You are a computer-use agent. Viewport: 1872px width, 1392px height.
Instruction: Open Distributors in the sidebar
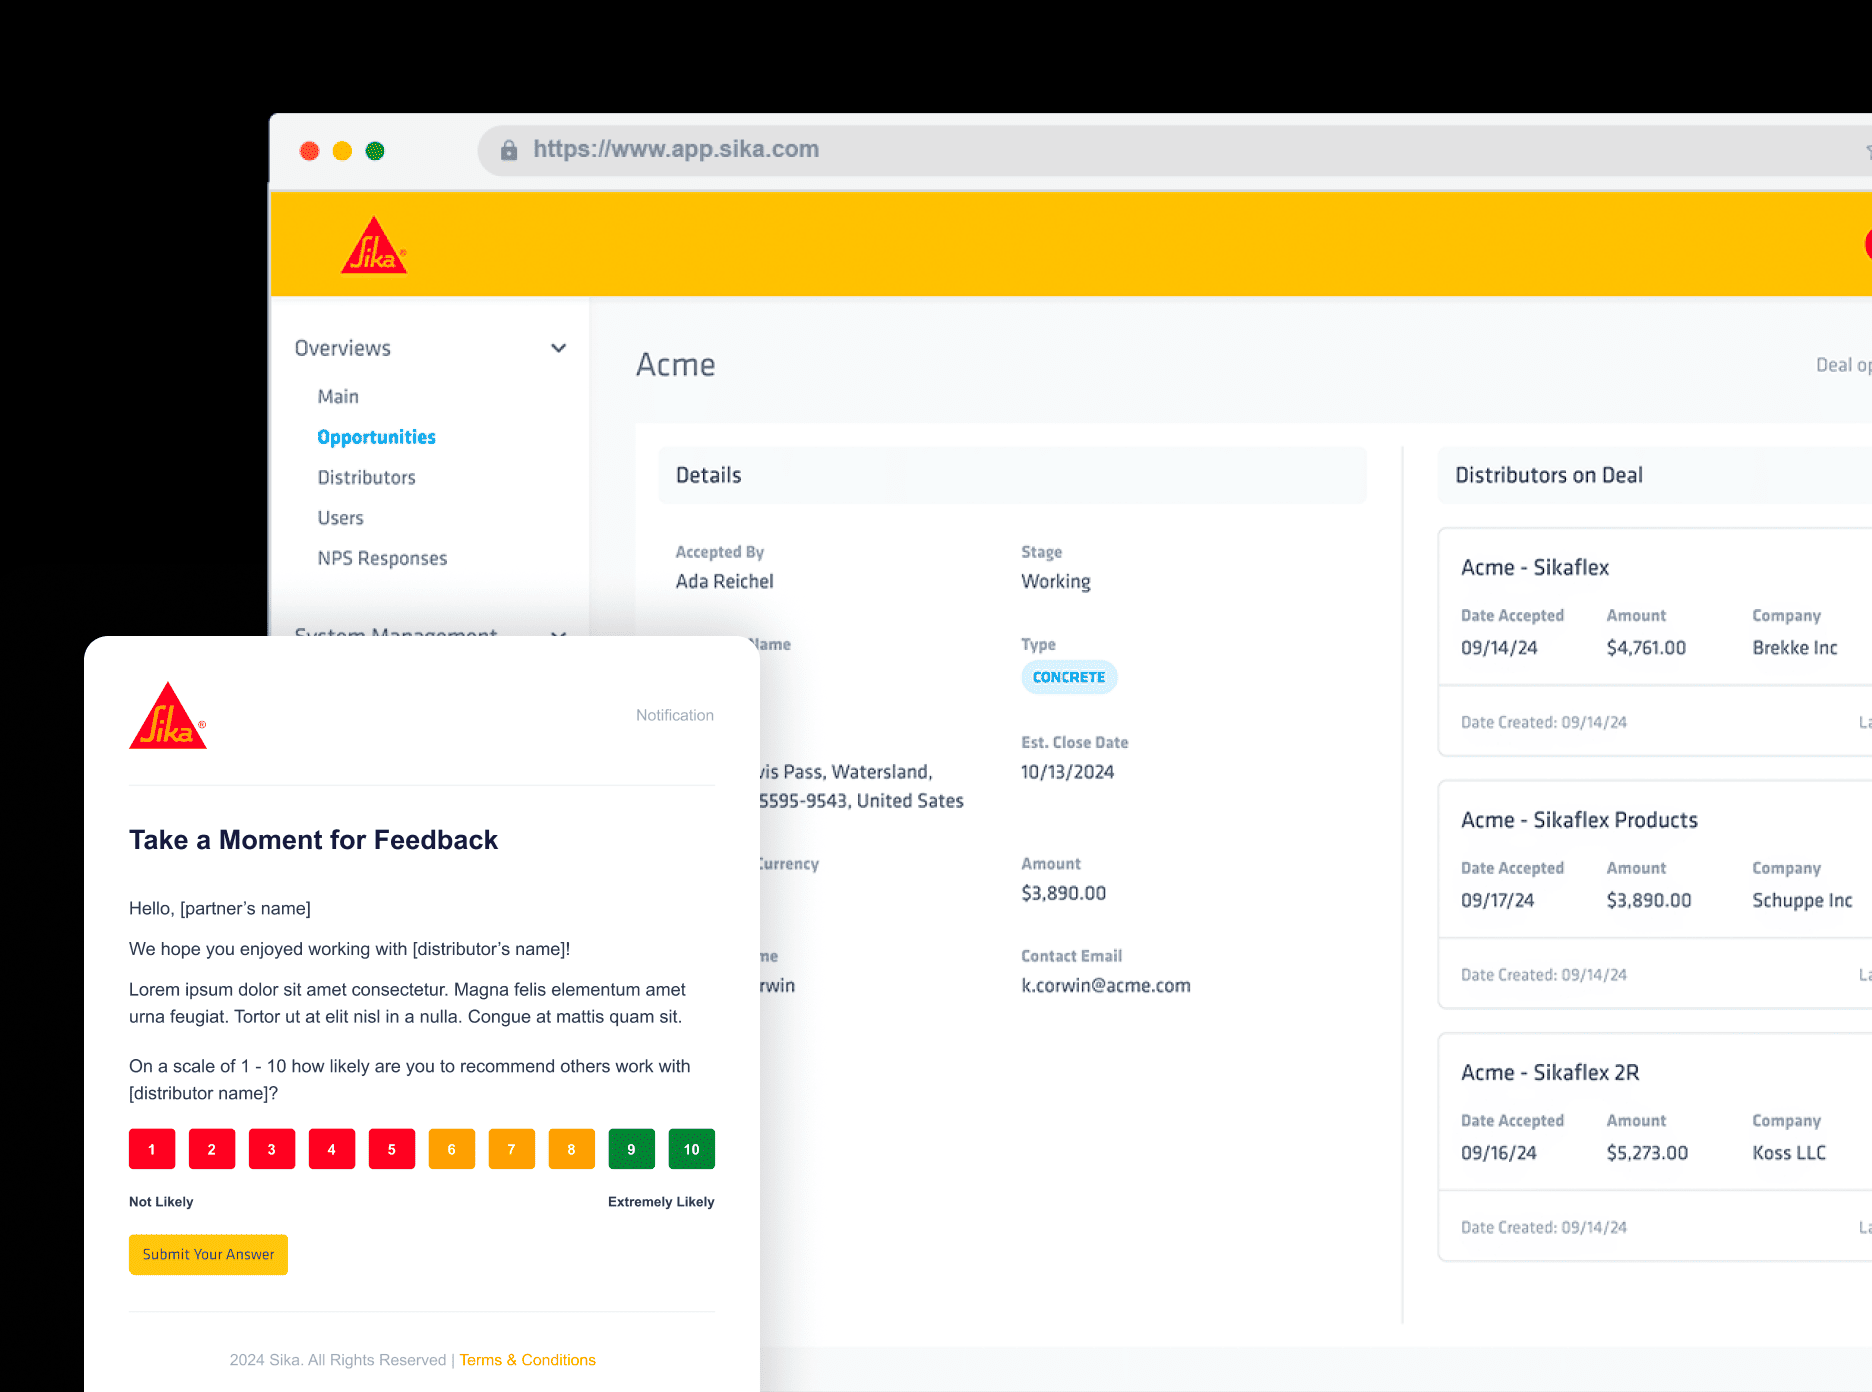pyautogui.click(x=366, y=477)
